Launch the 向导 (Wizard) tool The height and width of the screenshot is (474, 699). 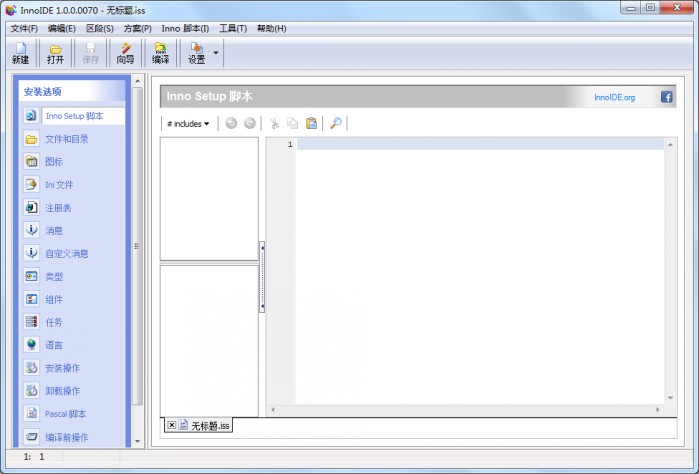(125, 53)
